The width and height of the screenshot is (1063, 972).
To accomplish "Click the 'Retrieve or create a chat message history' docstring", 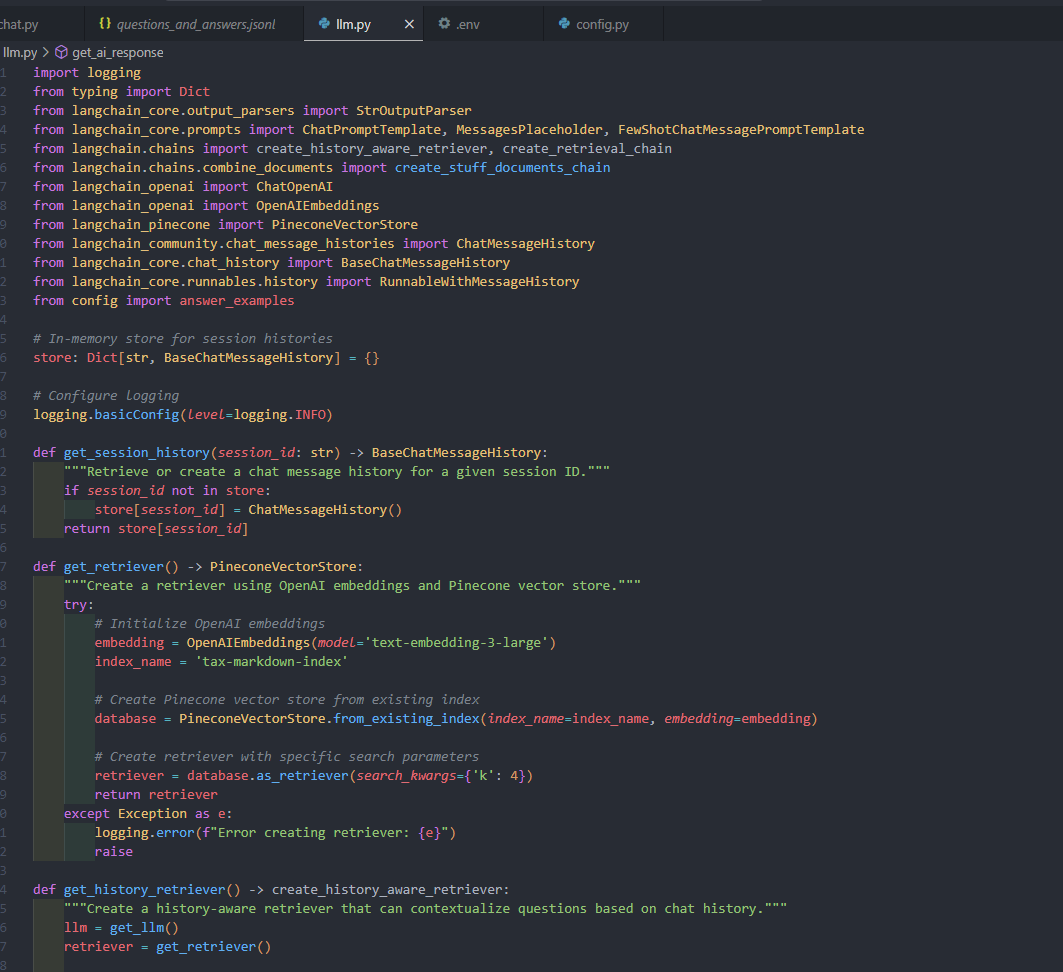I will pyautogui.click(x=337, y=471).
